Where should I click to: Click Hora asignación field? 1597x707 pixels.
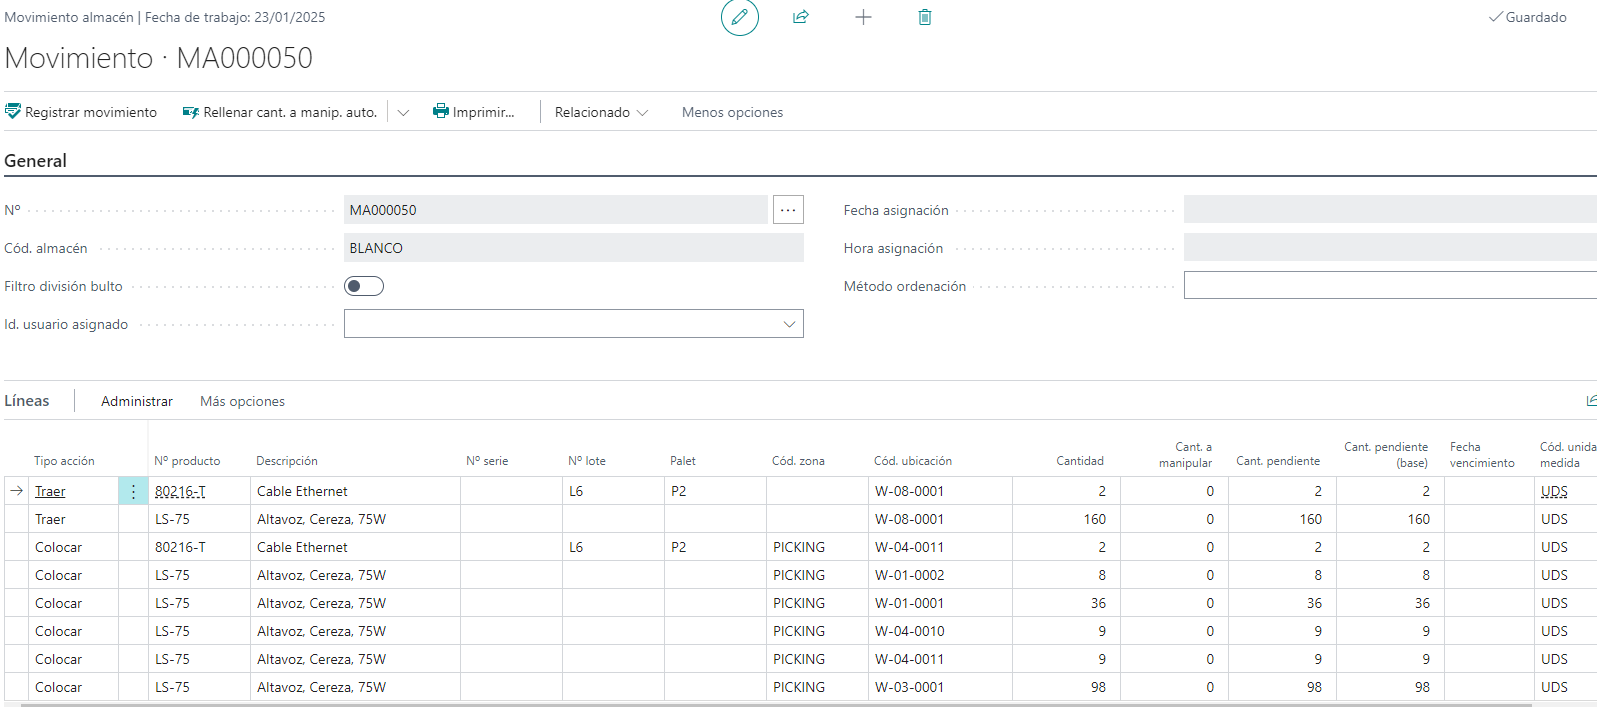(x=1390, y=248)
